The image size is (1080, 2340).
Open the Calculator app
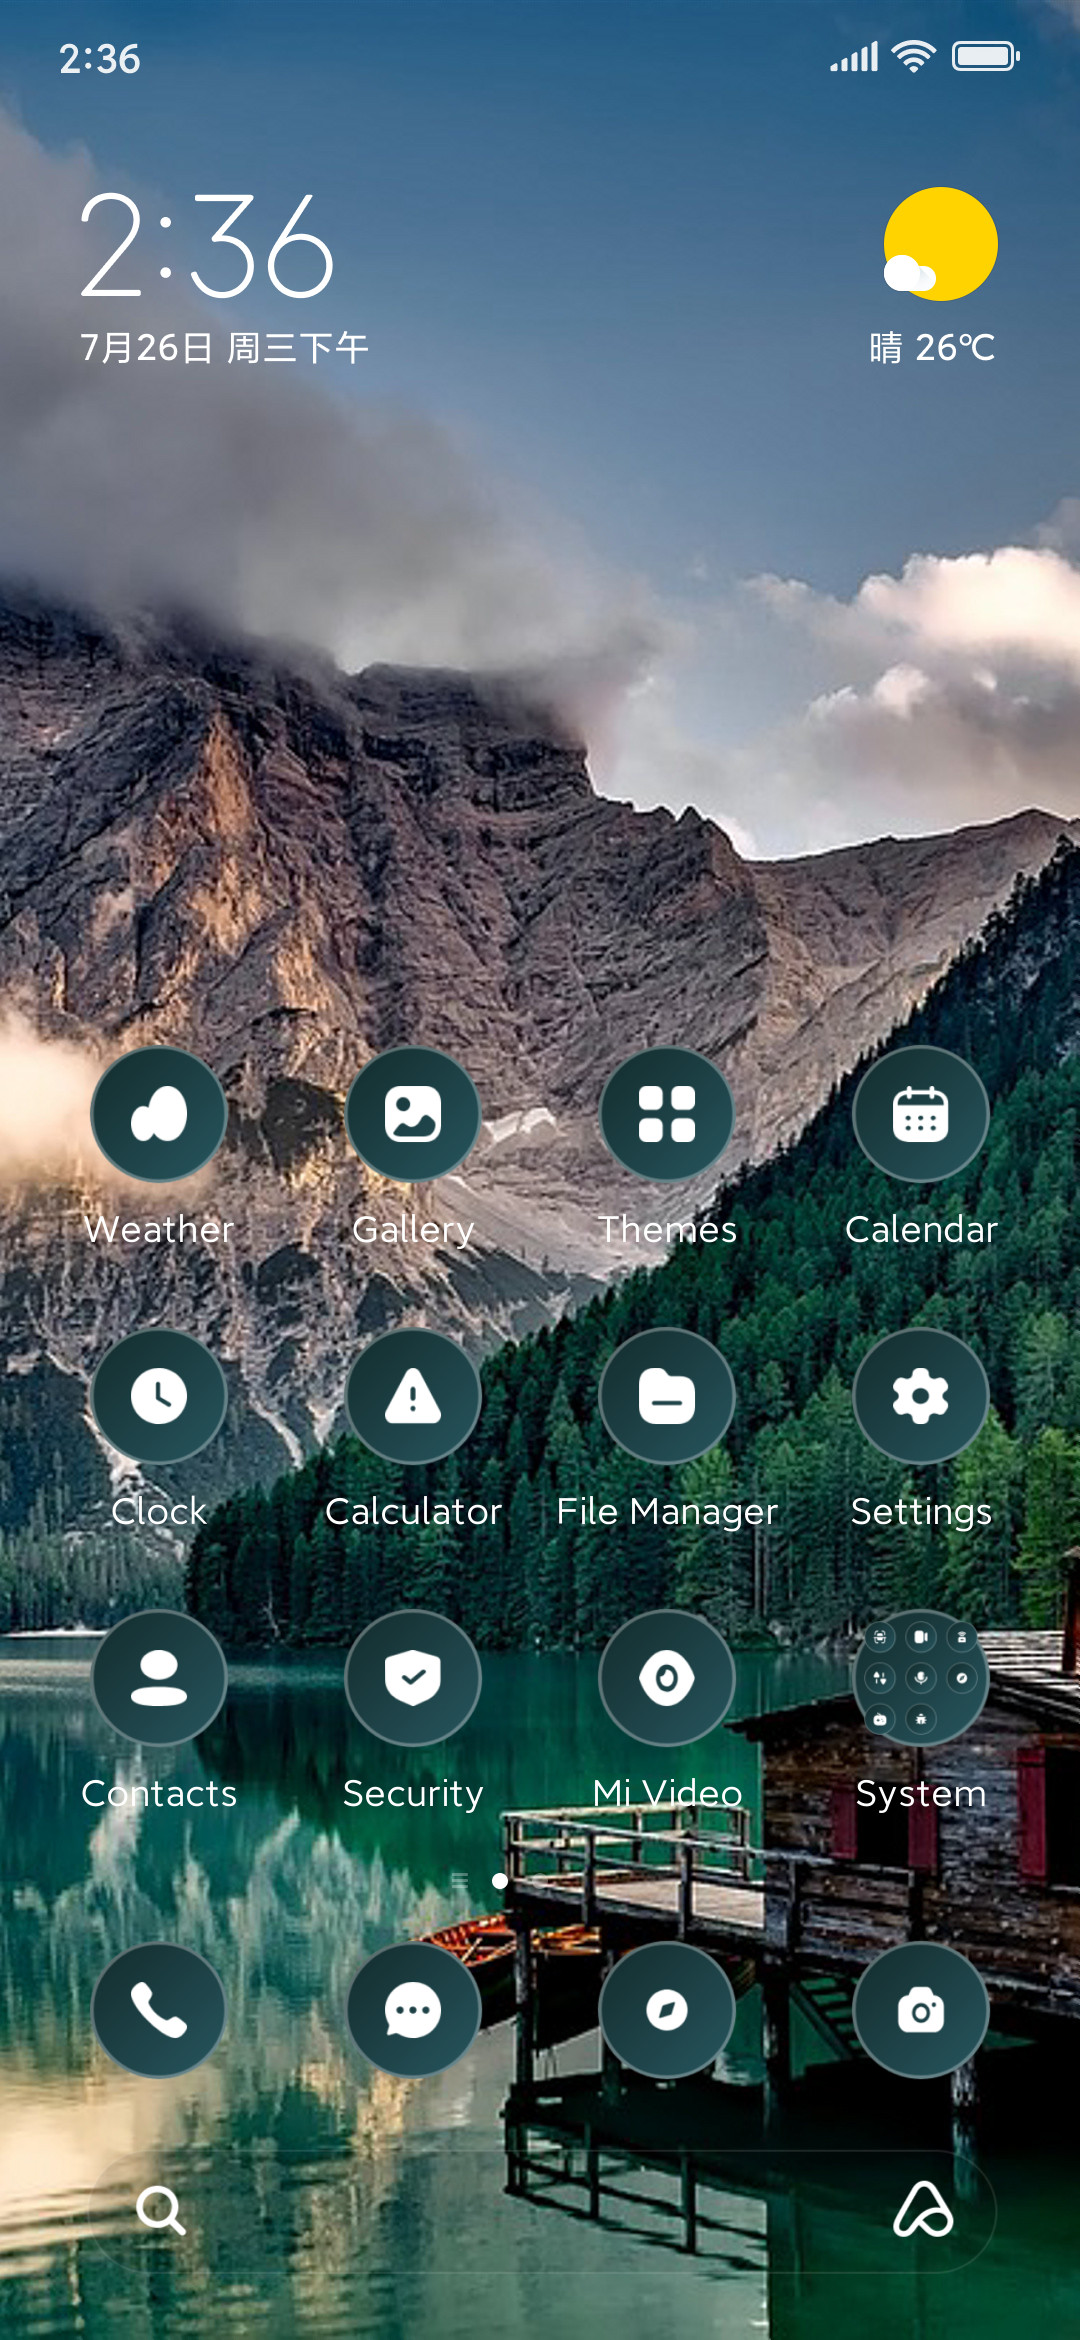pyautogui.click(x=413, y=1396)
